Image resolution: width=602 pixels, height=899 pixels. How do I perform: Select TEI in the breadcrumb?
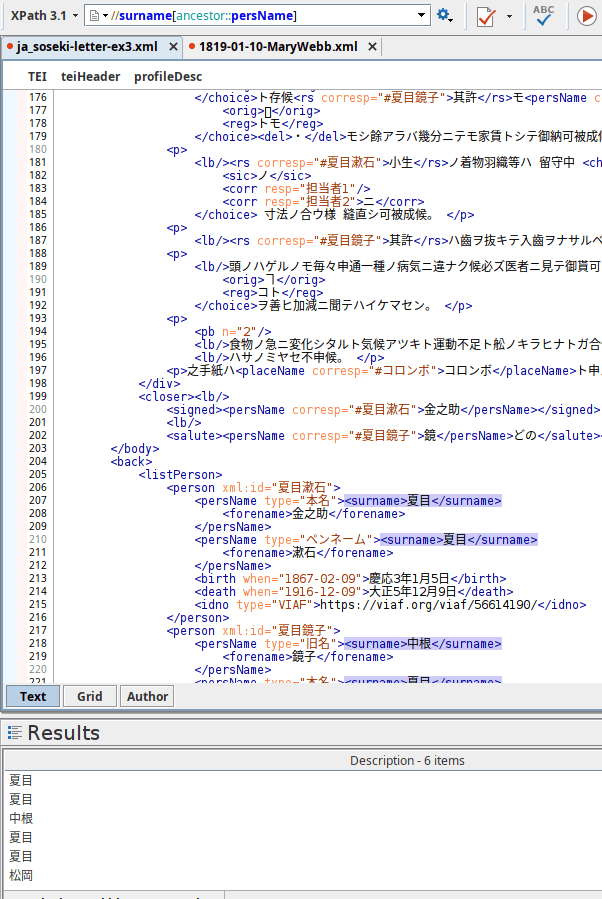(x=37, y=77)
